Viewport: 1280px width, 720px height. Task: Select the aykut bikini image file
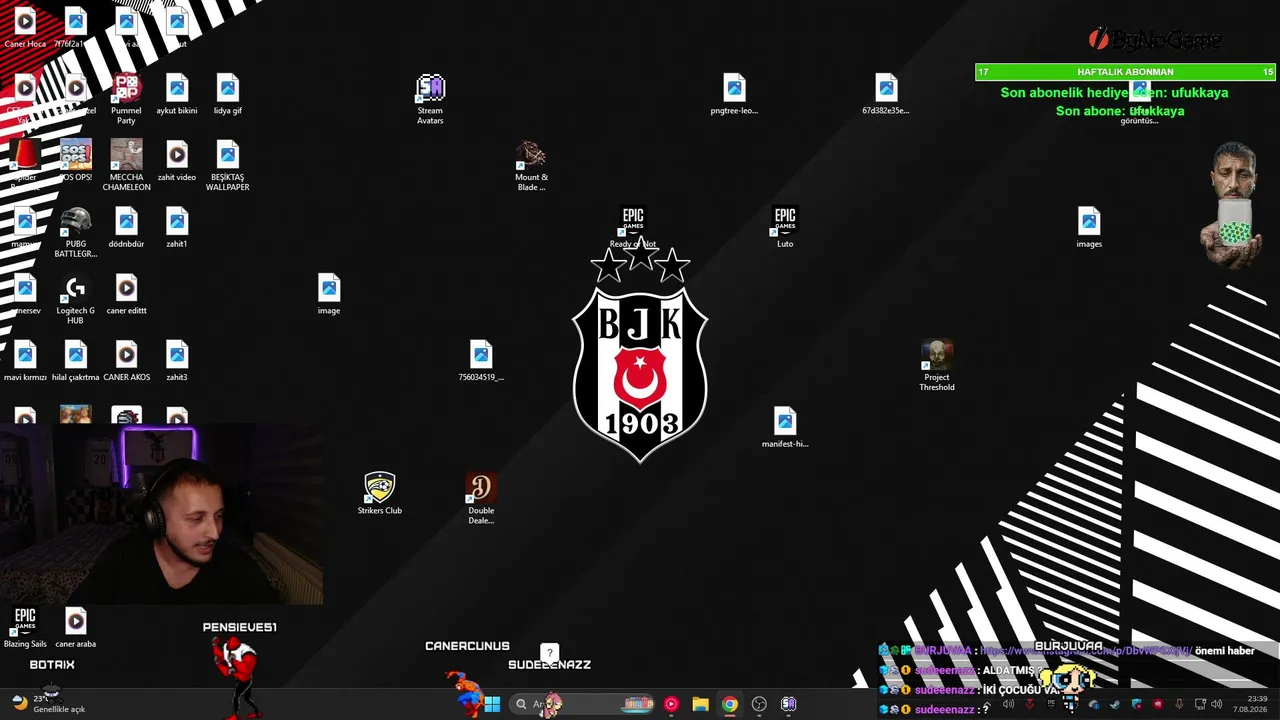[x=177, y=95]
